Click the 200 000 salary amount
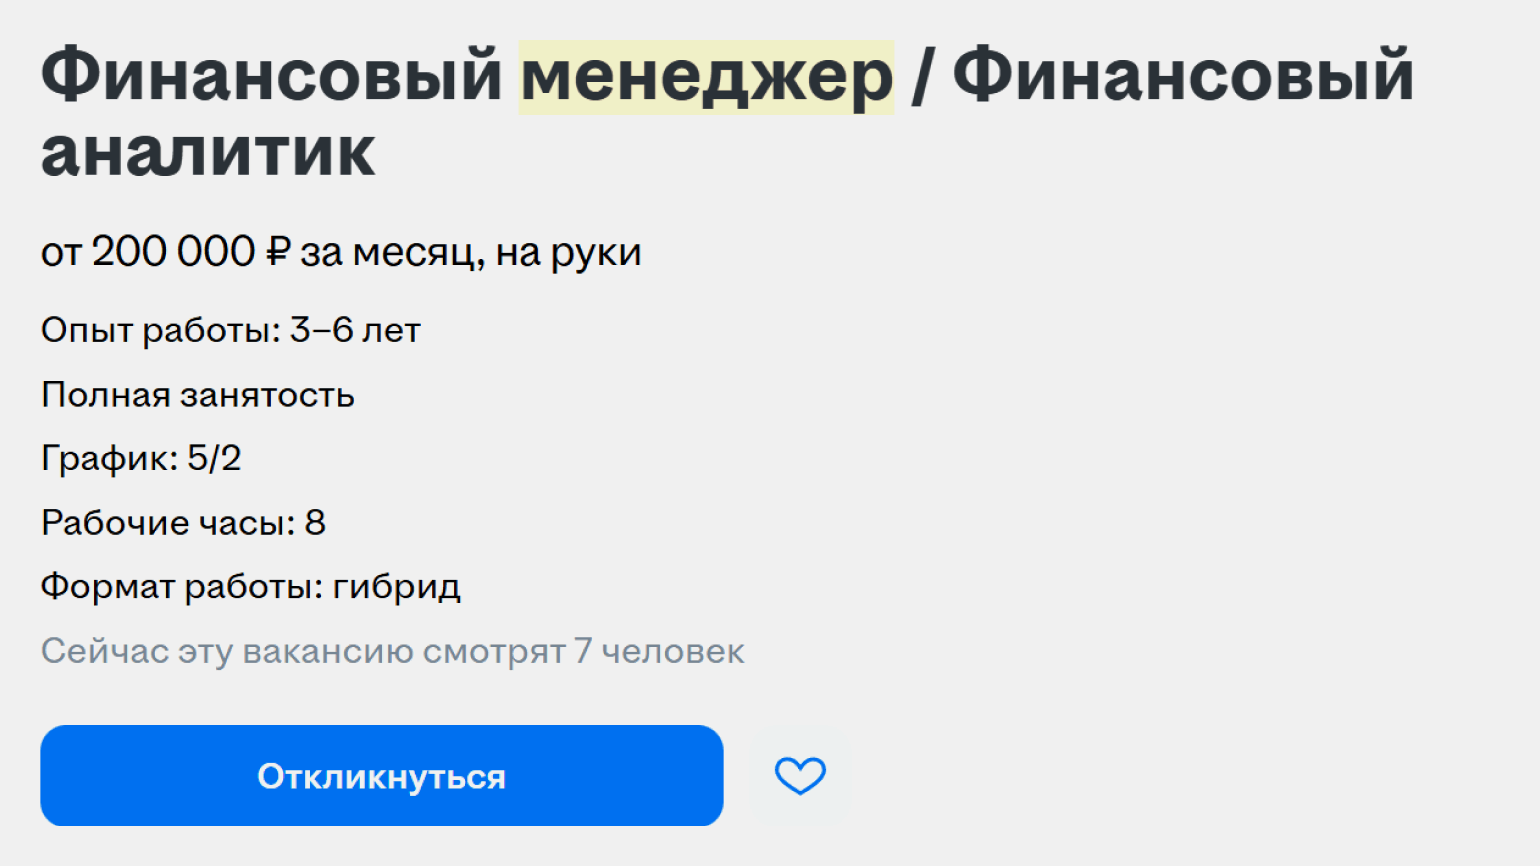 tap(173, 252)
